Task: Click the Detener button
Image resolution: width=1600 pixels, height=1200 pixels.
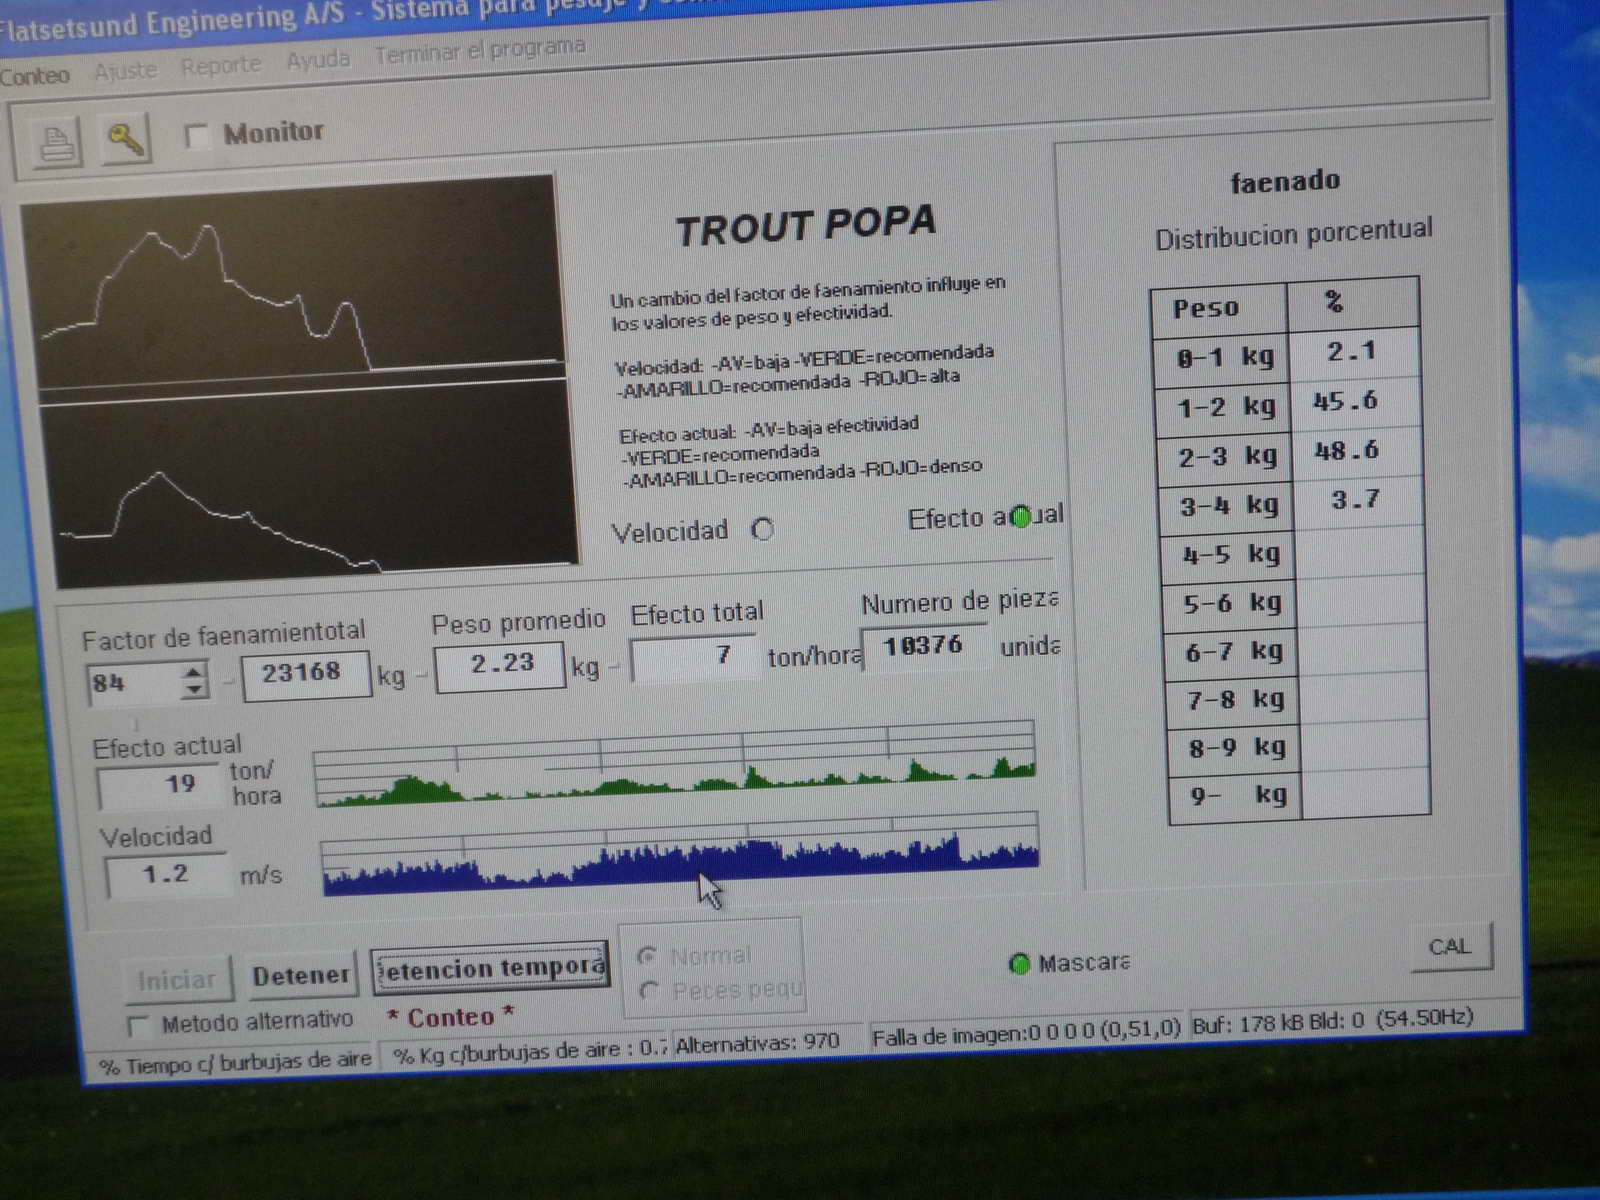Action: pyautogui.click(x=300, y=976)
